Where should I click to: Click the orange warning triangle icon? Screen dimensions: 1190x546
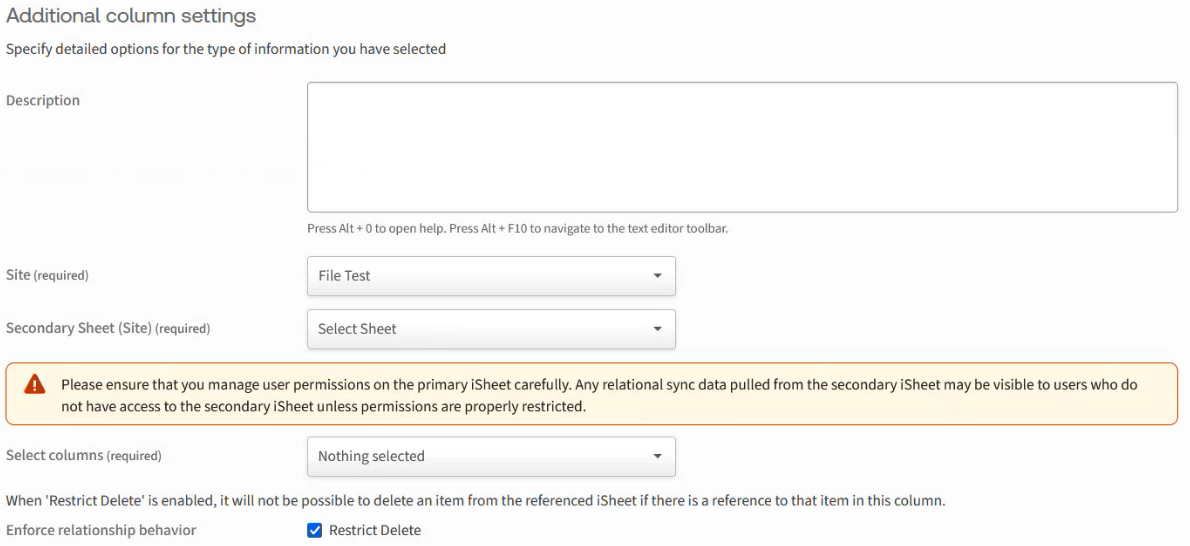tap(35, 384)
